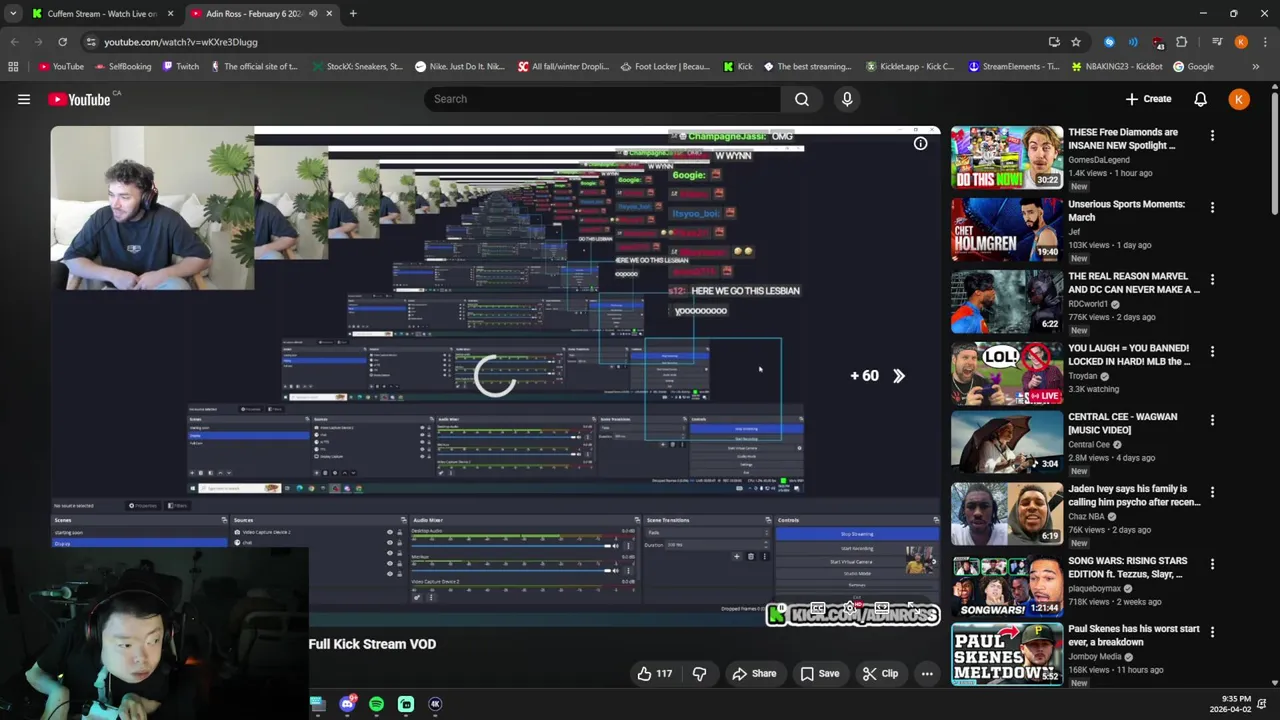Open Chrome media controls icon
The image size is (1280, 720).
[x=1217, y=42]
